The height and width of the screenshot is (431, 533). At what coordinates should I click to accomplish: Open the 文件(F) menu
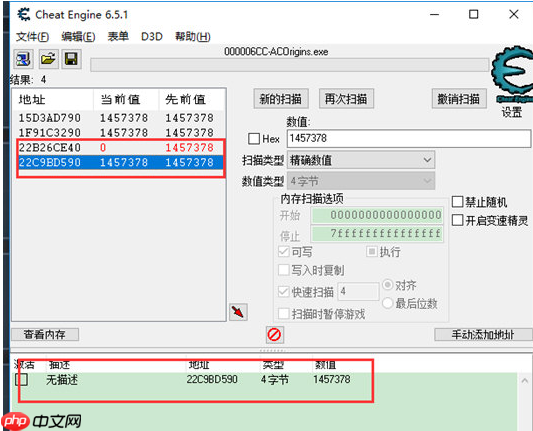tap(32, 36)
